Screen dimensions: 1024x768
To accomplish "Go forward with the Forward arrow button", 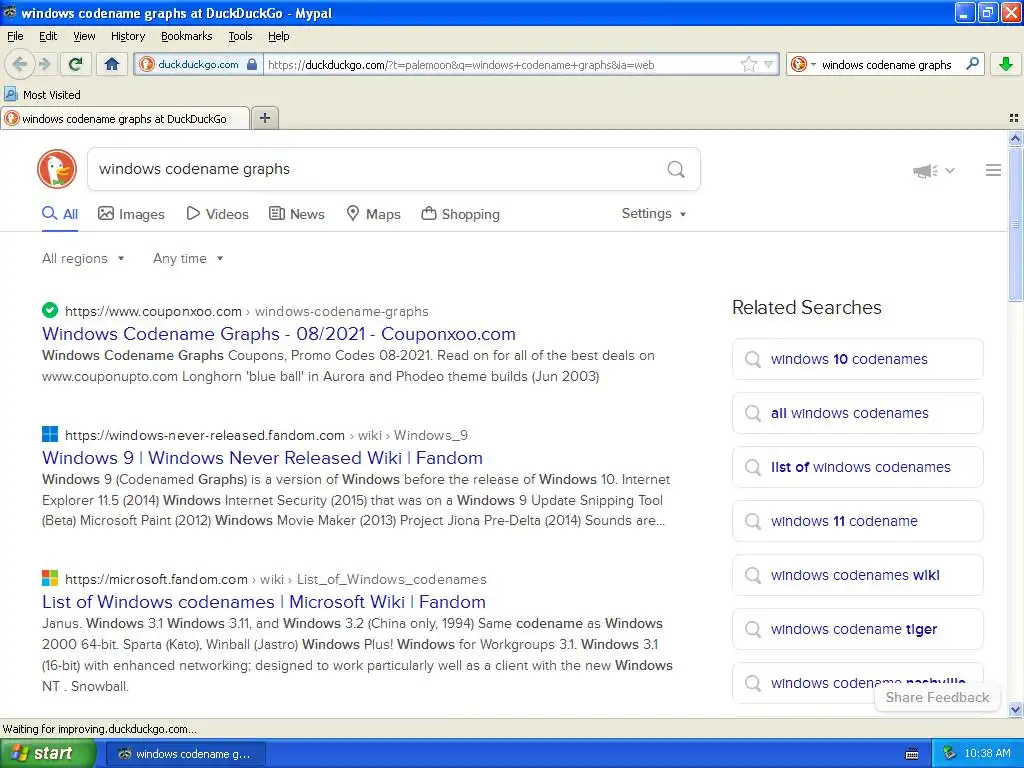I will [x=44, y=64].
